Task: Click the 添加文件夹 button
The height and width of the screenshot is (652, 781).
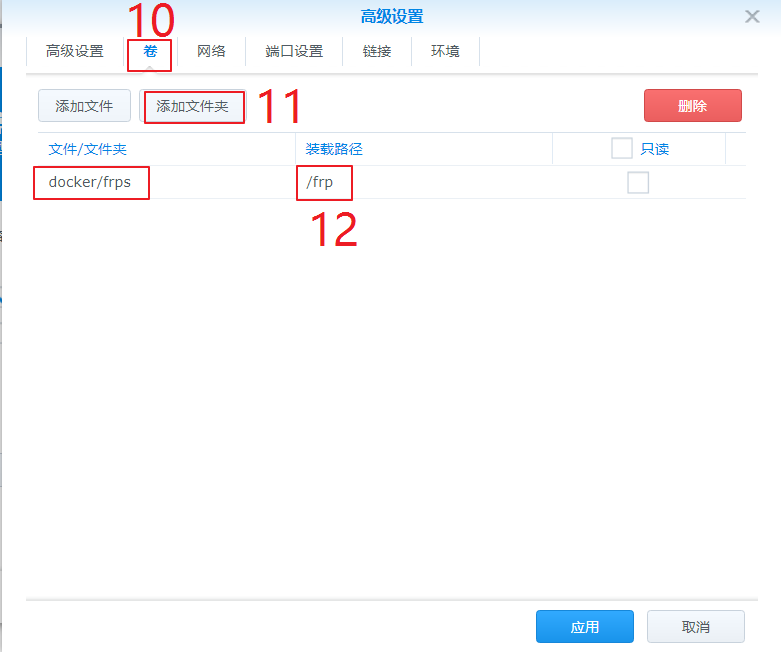Action: (x=193, y=106)
